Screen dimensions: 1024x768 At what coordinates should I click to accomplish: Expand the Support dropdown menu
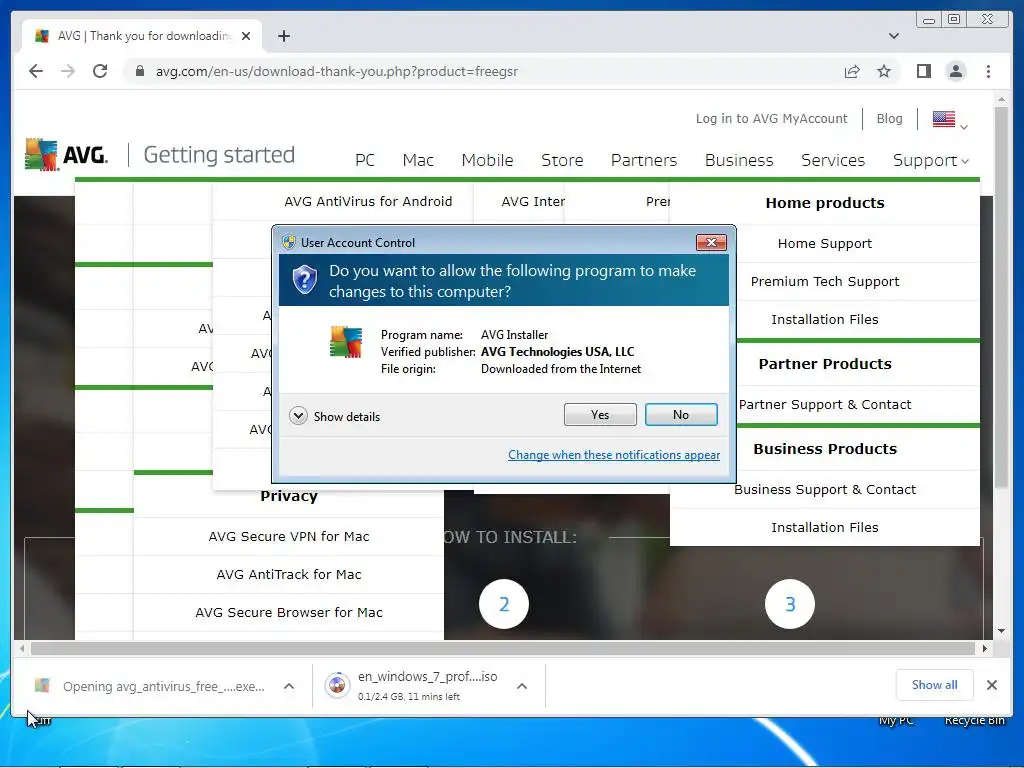tap(931, 160)
